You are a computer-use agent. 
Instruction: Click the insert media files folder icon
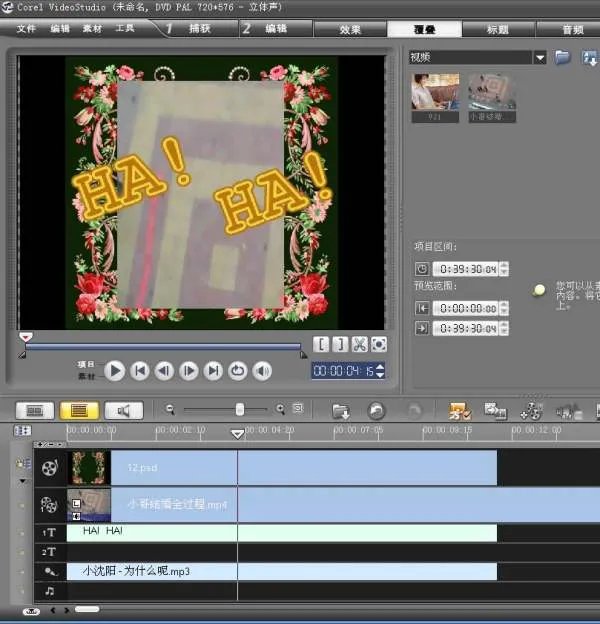coord(341,410)
